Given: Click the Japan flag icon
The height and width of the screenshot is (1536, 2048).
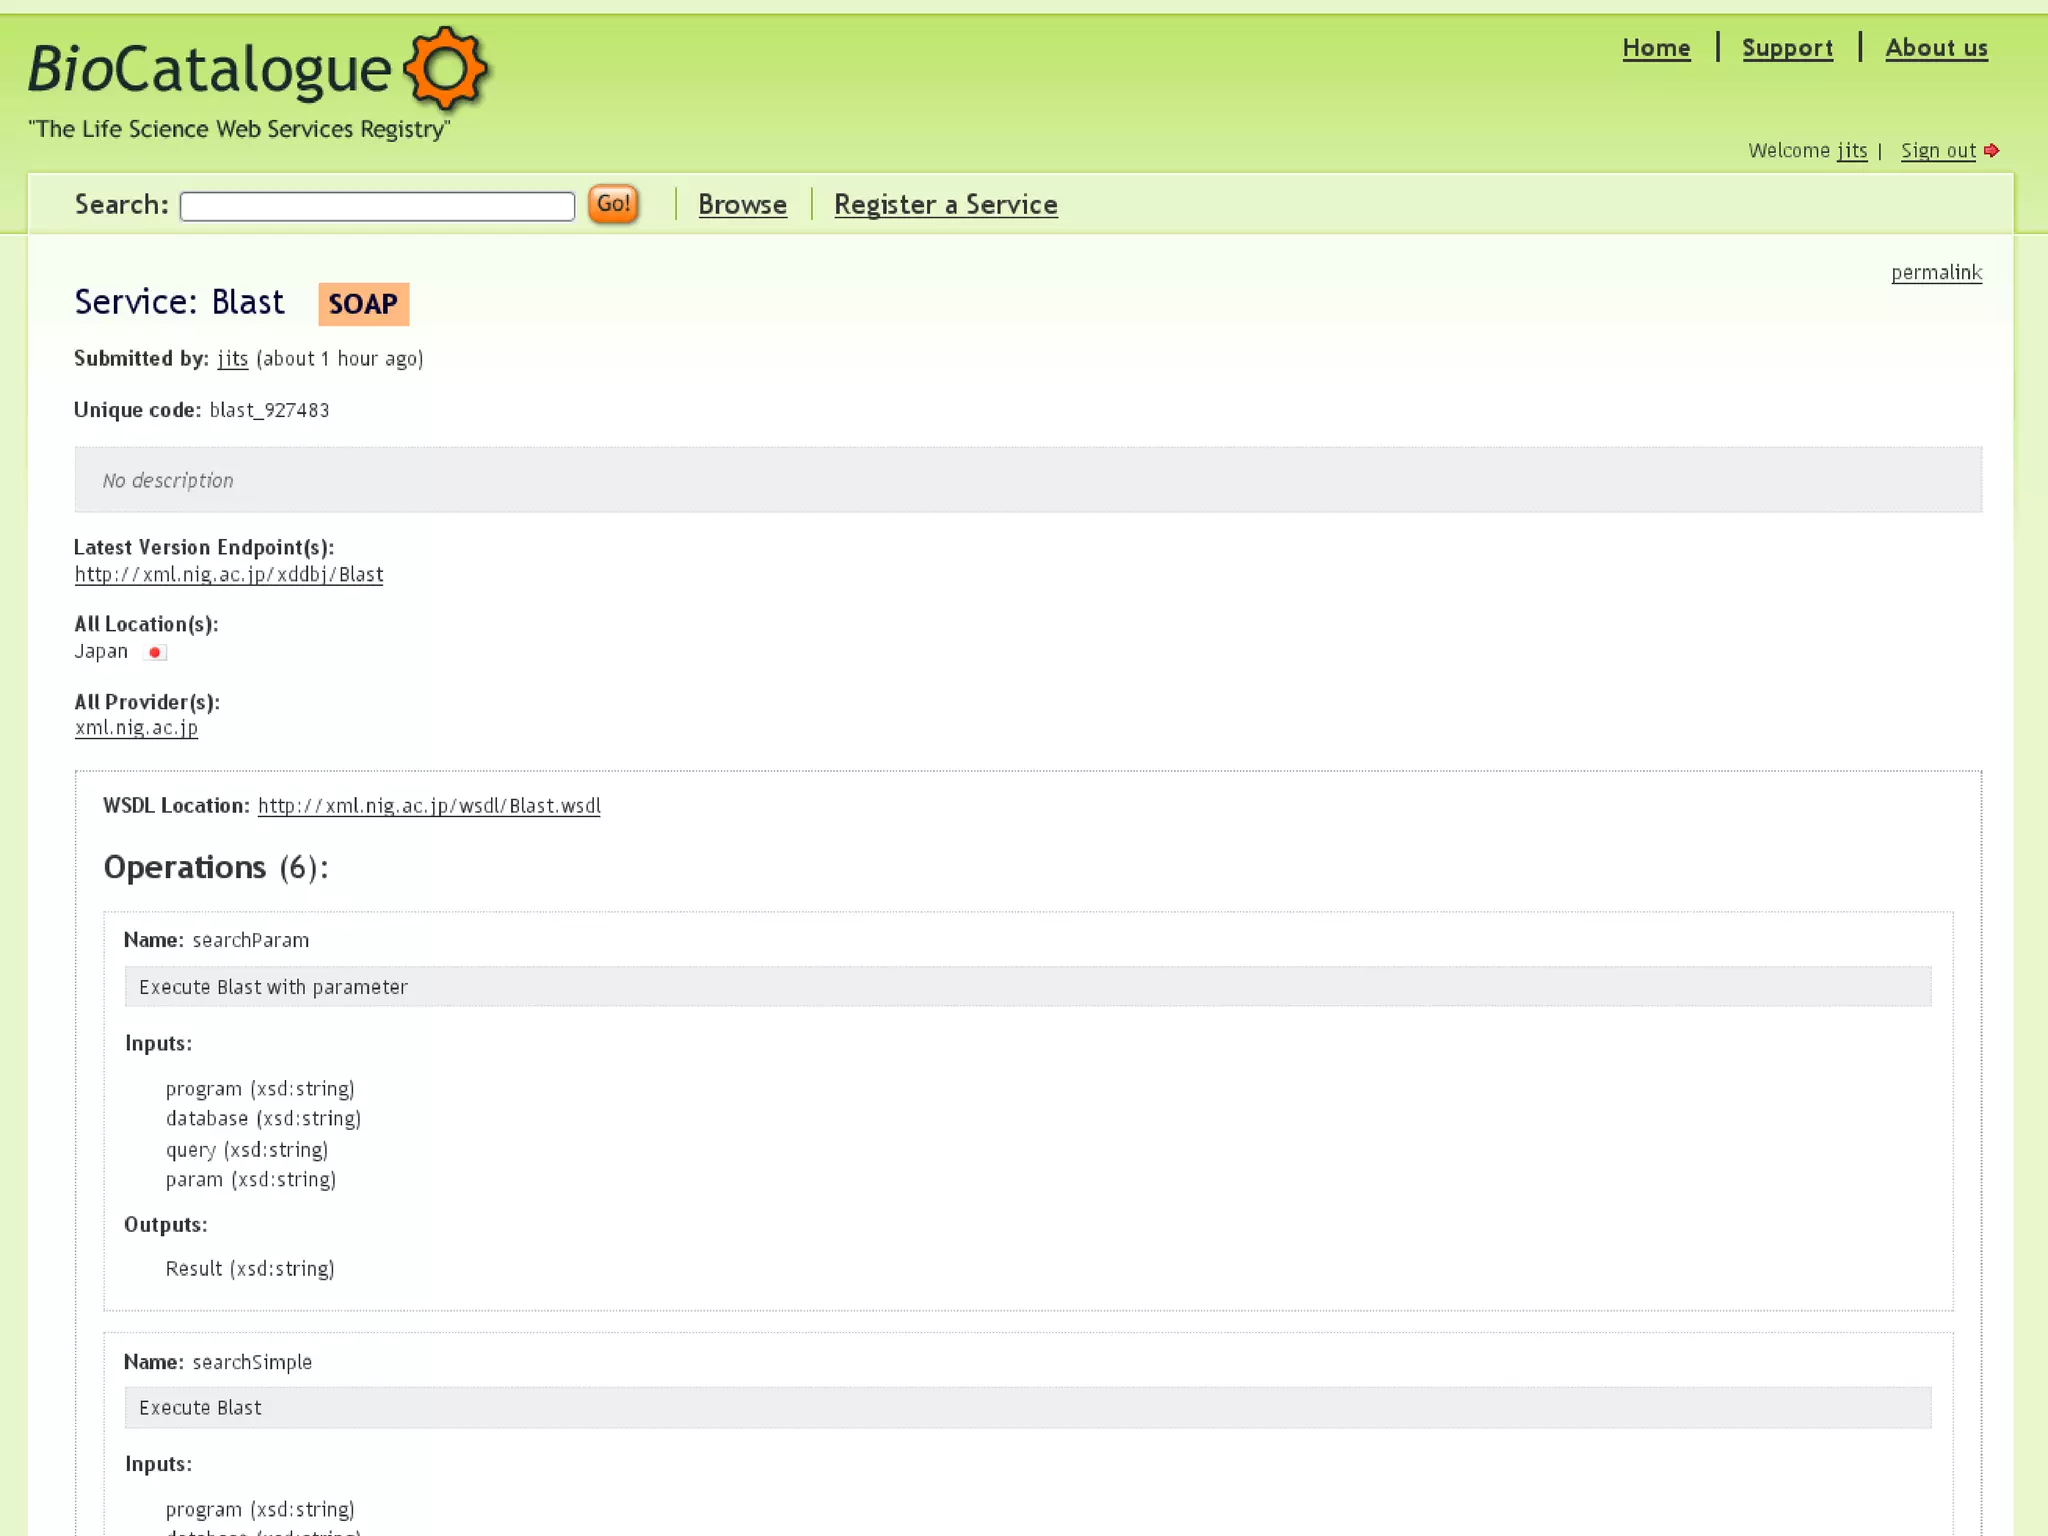Looking at the screenshot, I should (154, 652).
